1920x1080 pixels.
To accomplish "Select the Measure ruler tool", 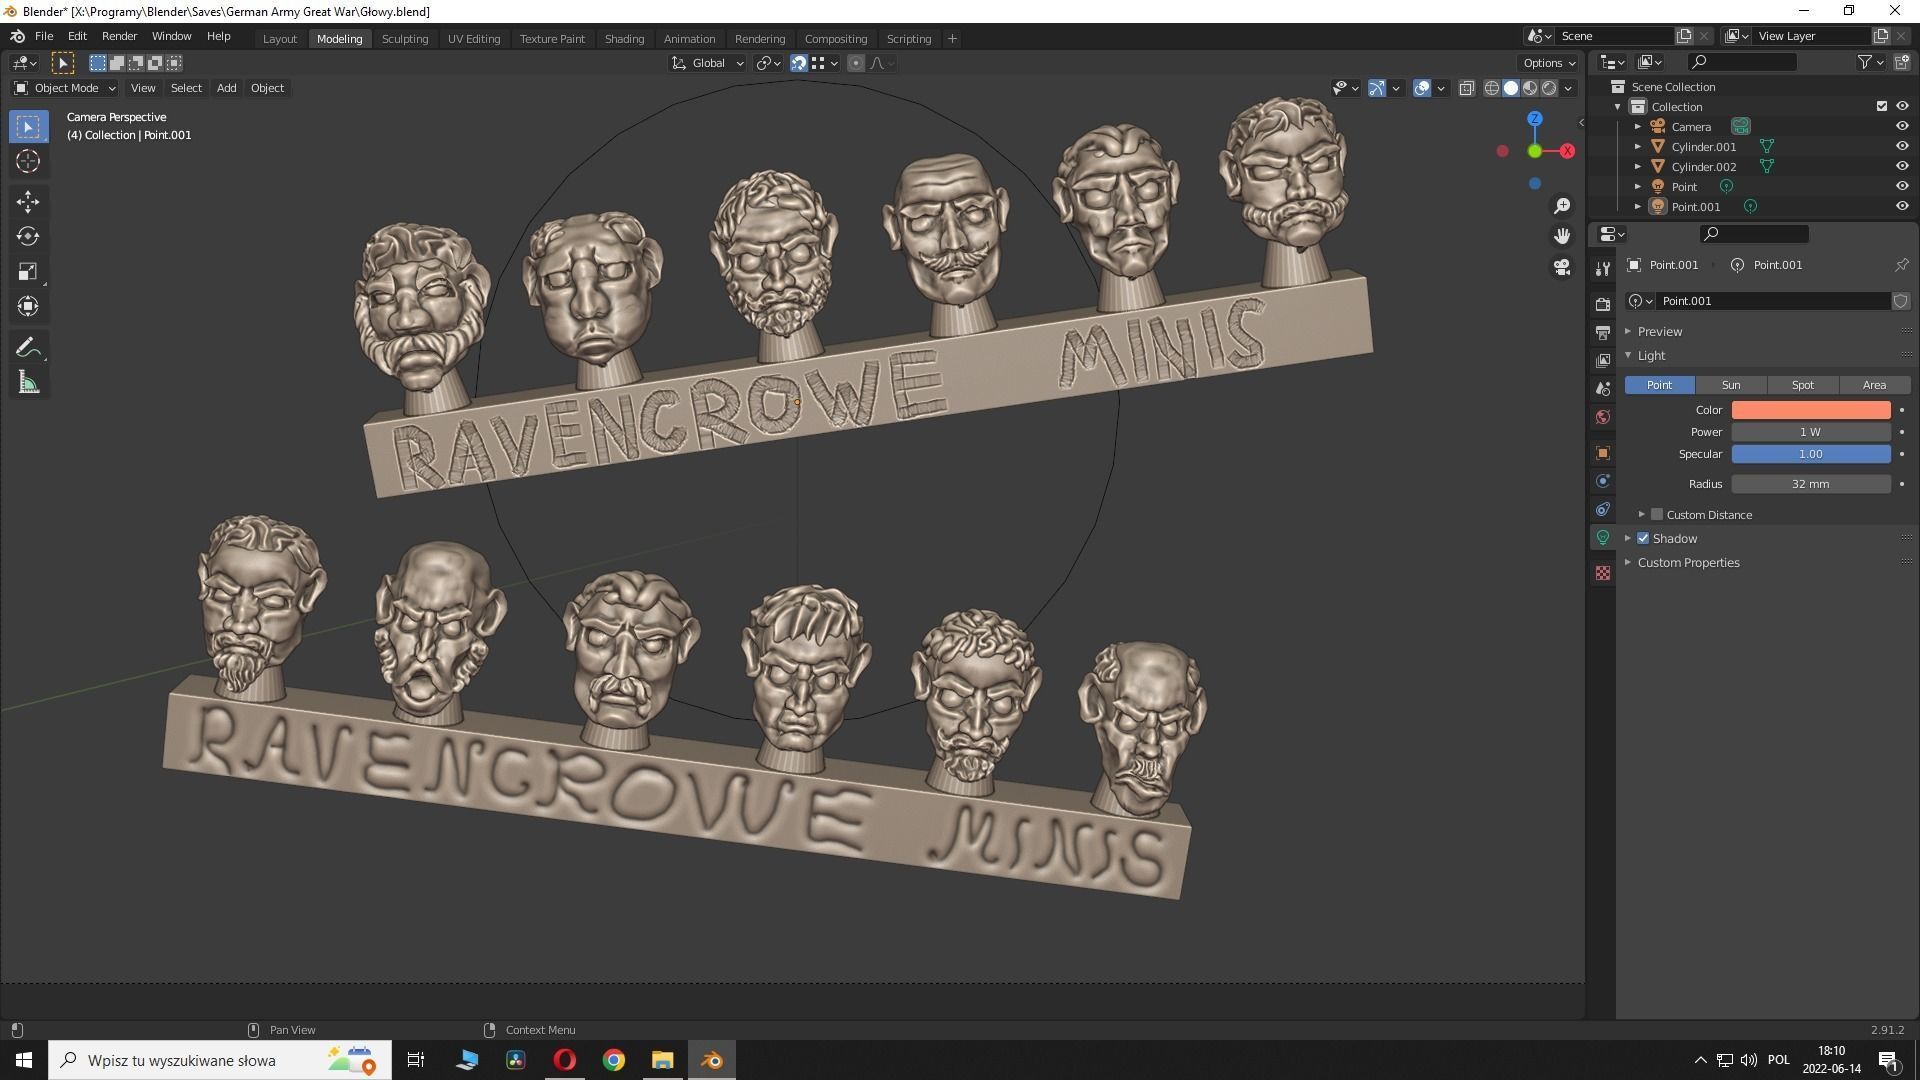I will pyautogui.click(x=28, y=383).
